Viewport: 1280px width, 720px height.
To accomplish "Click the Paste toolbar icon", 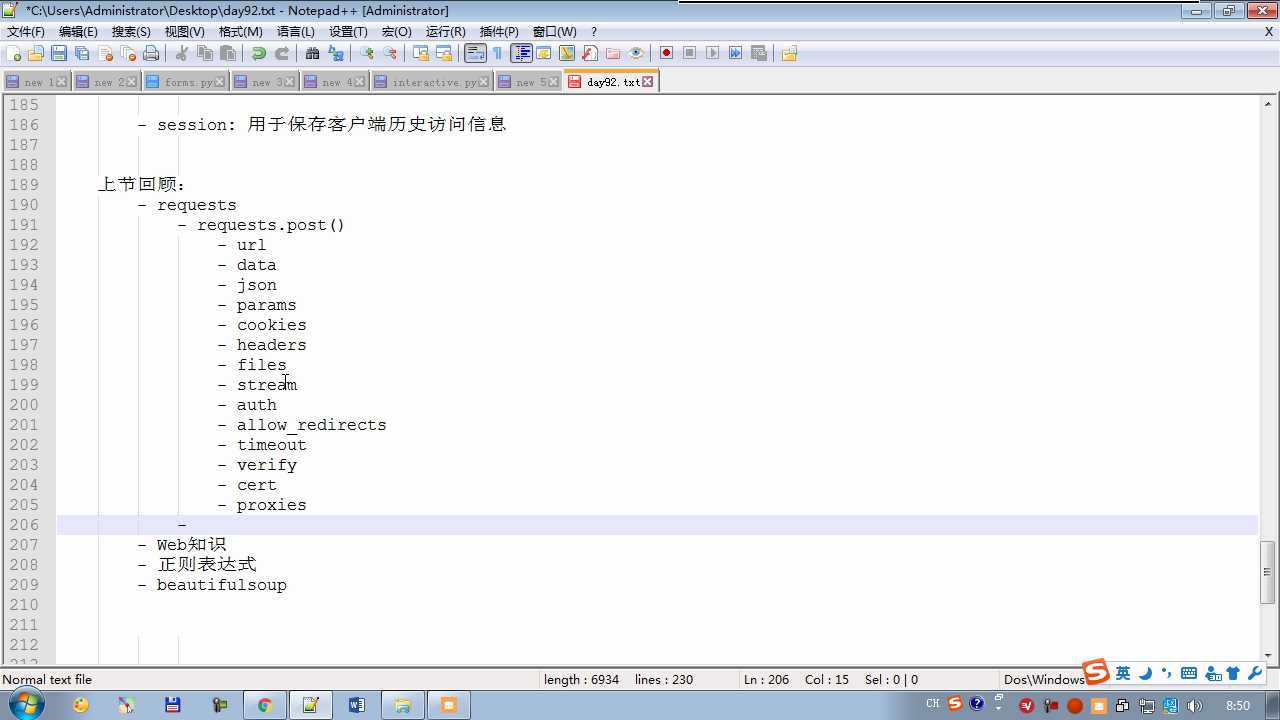I will click(x=228, y=53).
